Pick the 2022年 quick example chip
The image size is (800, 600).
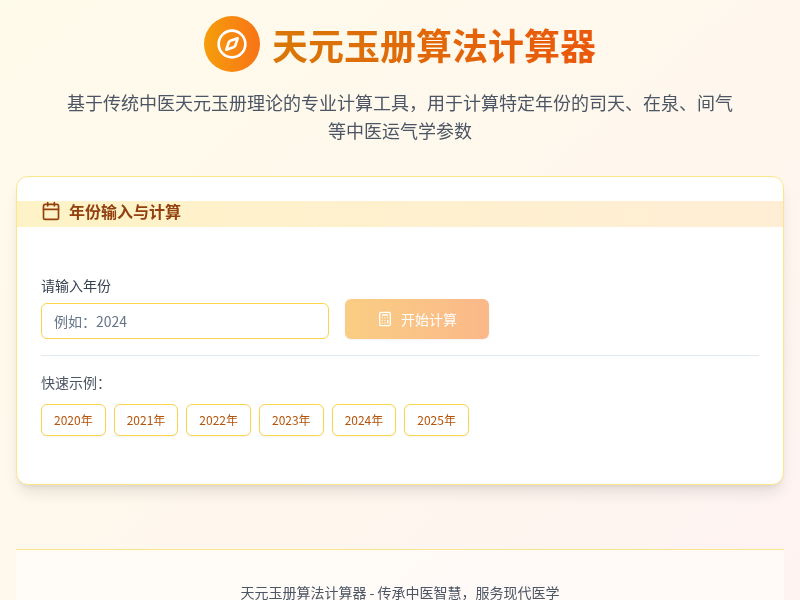tap(218, 420)
